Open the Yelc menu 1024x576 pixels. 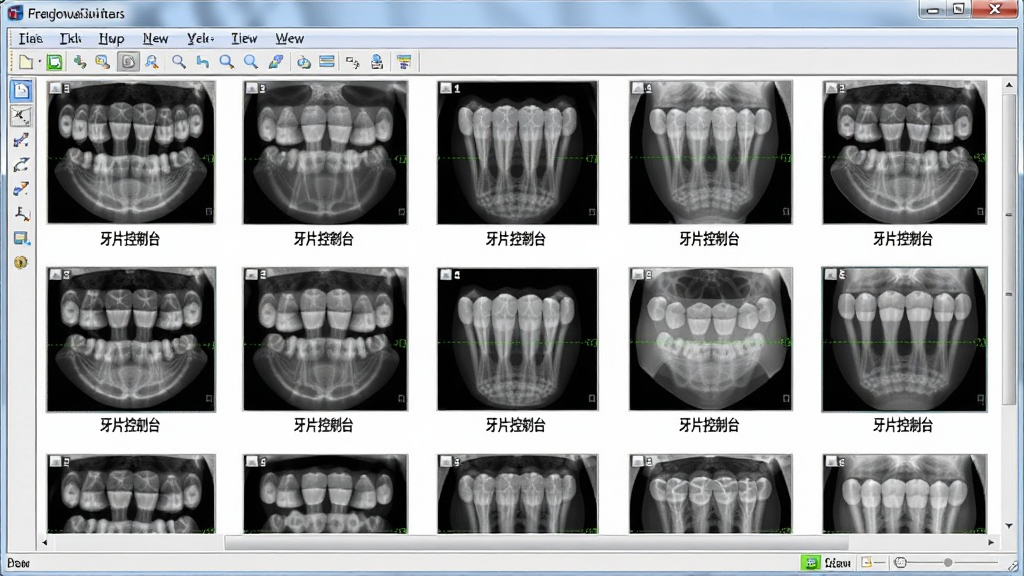(x=200, y=39)
